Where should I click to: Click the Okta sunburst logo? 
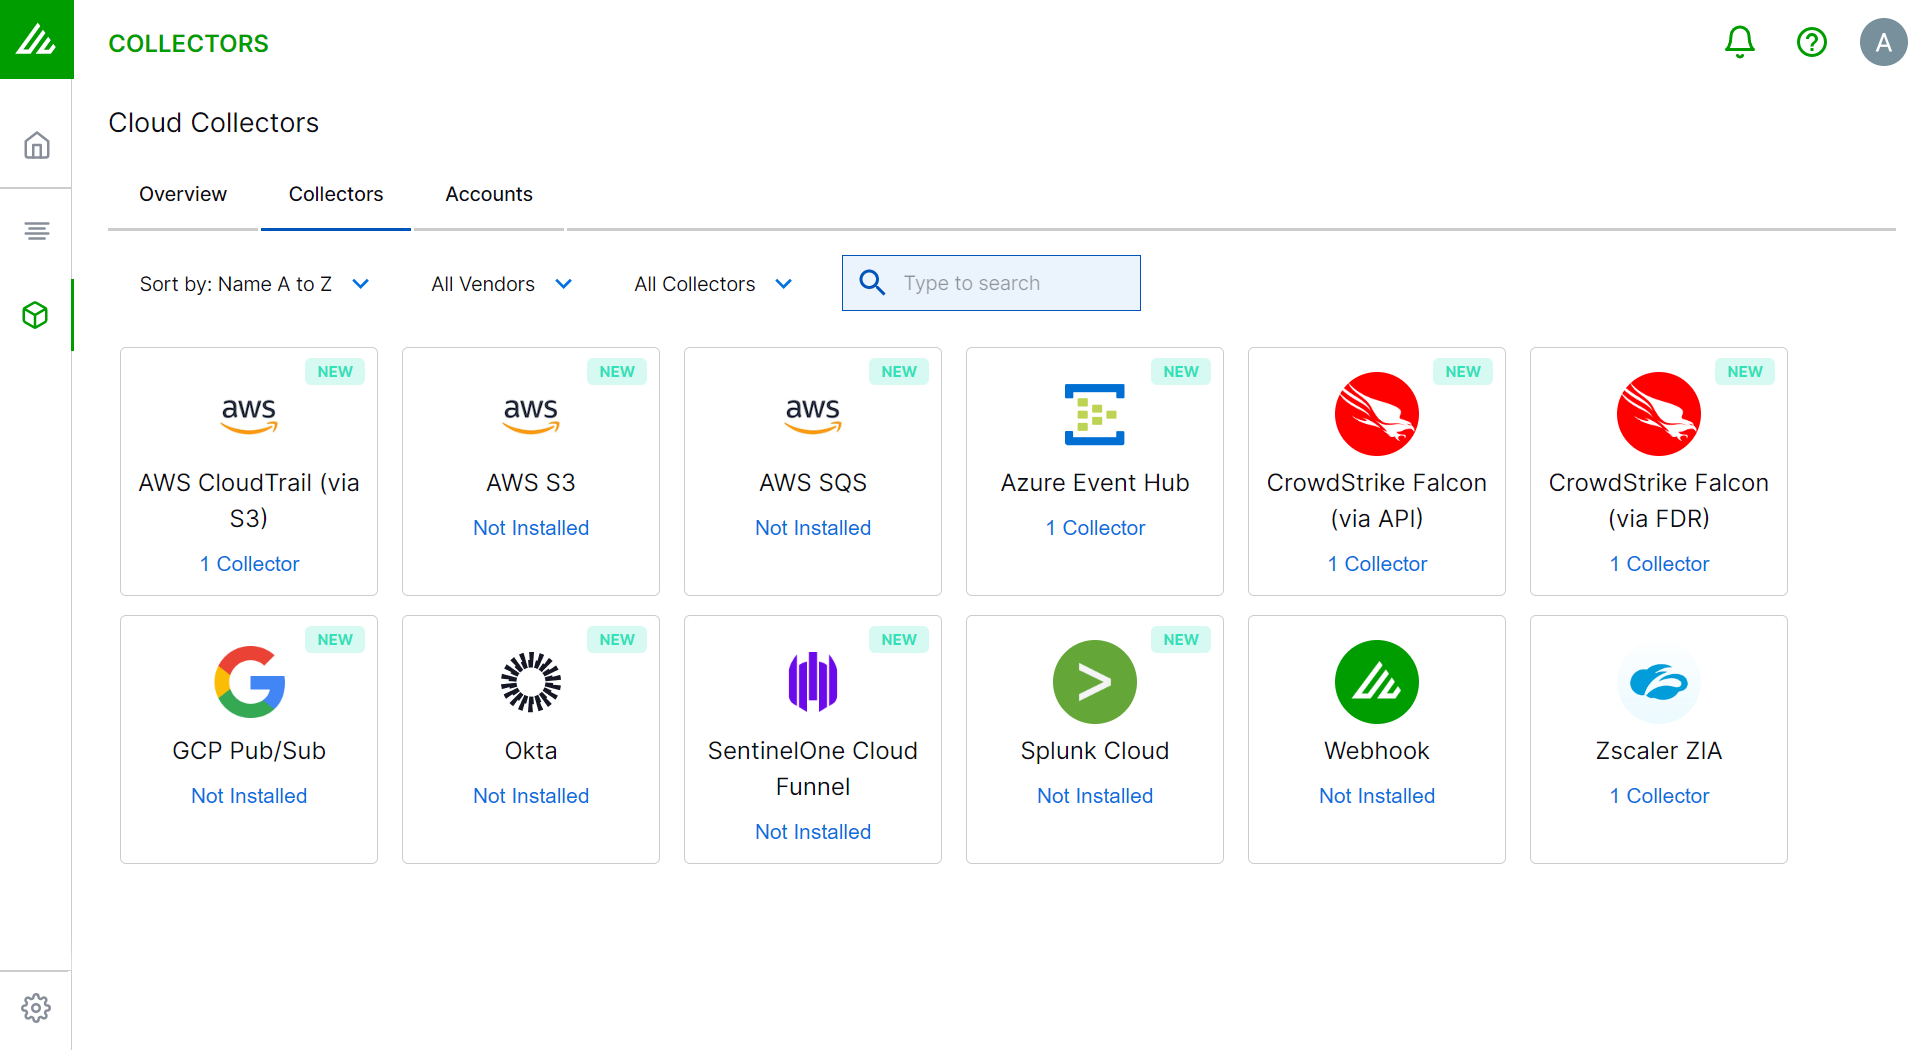click(531, 682)
